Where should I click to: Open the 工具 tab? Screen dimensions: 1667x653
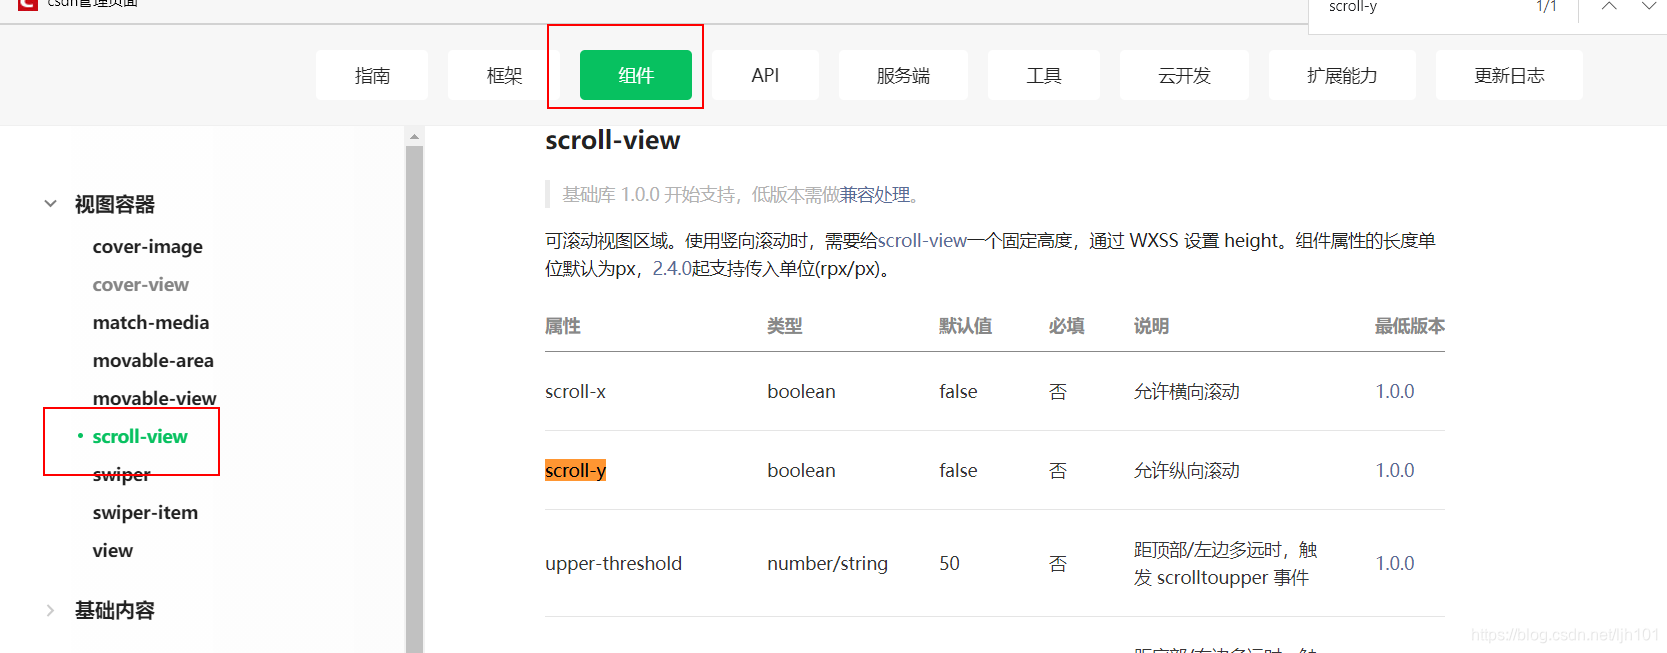[x=1044, y=75]
